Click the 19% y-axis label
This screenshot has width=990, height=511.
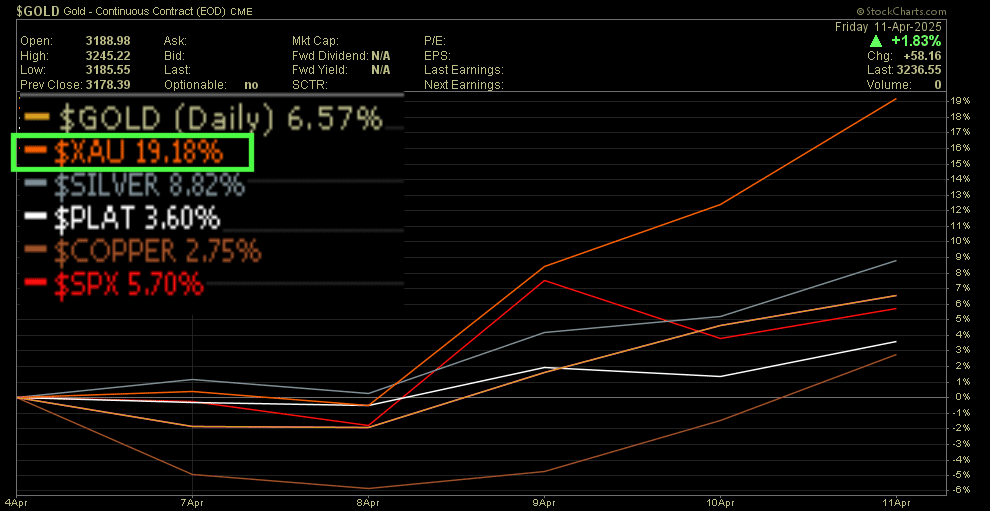point(962,101)
